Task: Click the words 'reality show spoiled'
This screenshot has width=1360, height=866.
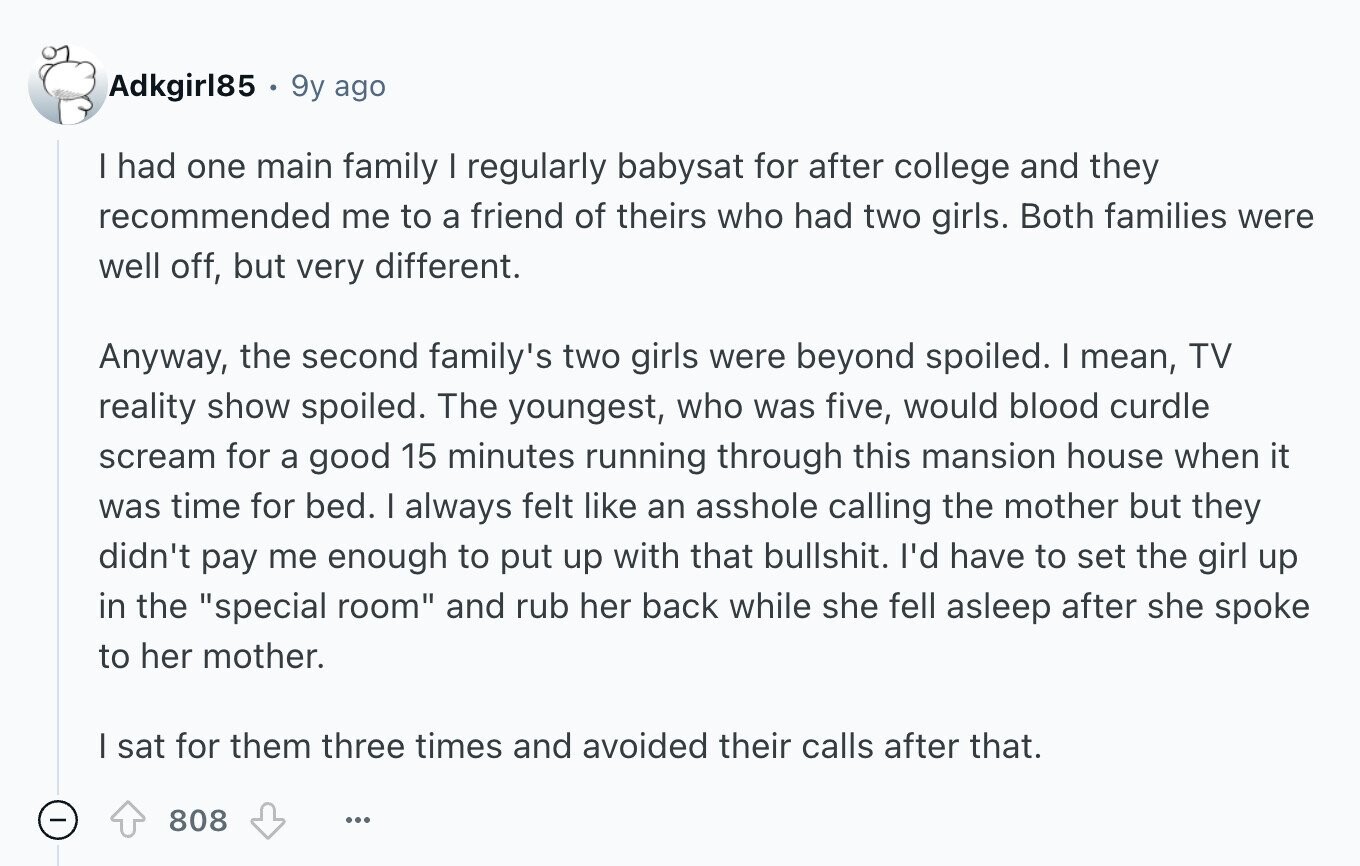Action: [262, 407]
